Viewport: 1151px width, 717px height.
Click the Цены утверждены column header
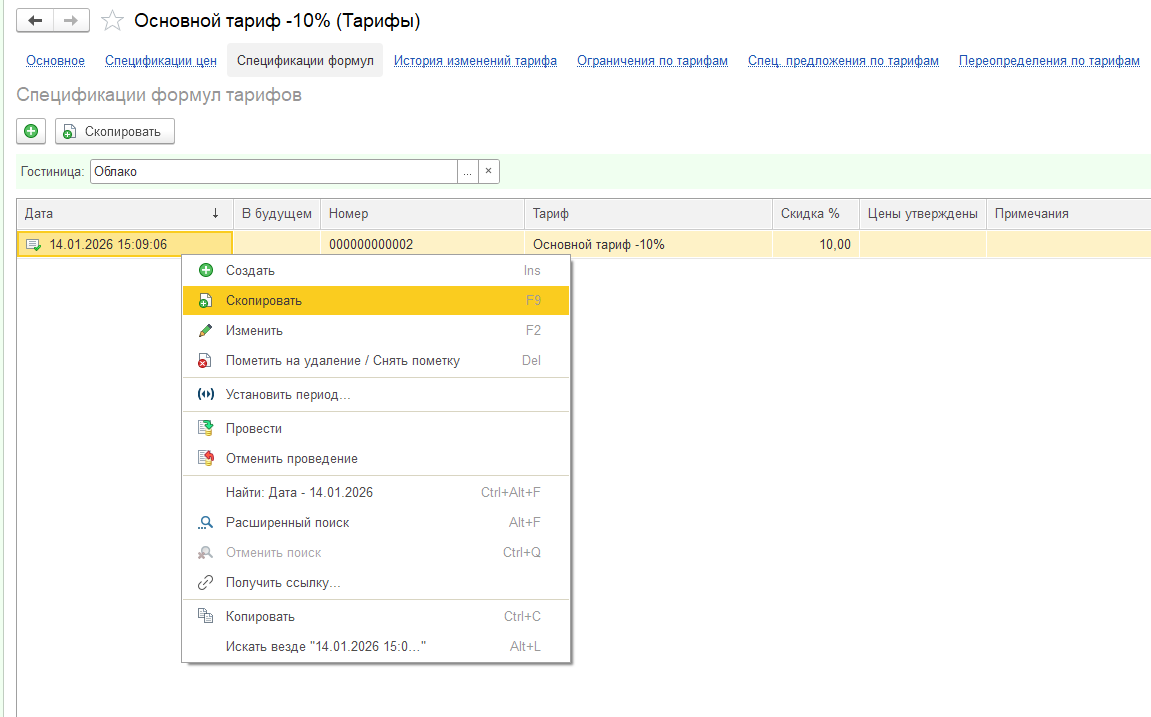(923, 214)
